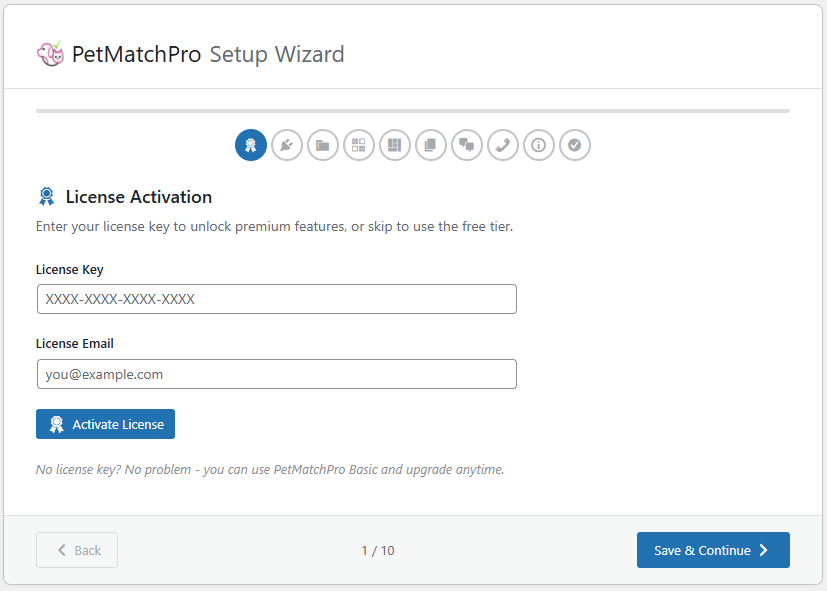The height and width of the screenshot is (591, 827).
Task: Go to the plug integration step
Action: (287, 145)
